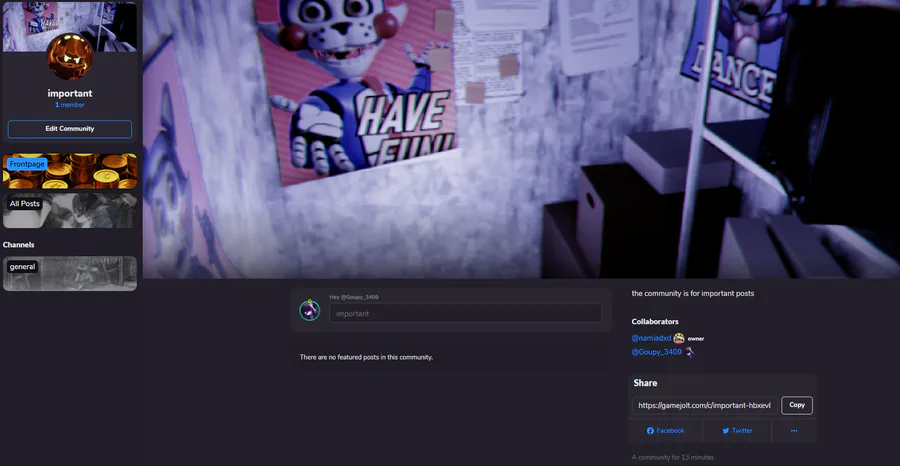
Task: Open @namiadxd collaborator profile link
Action: click(x=651, y=339)
